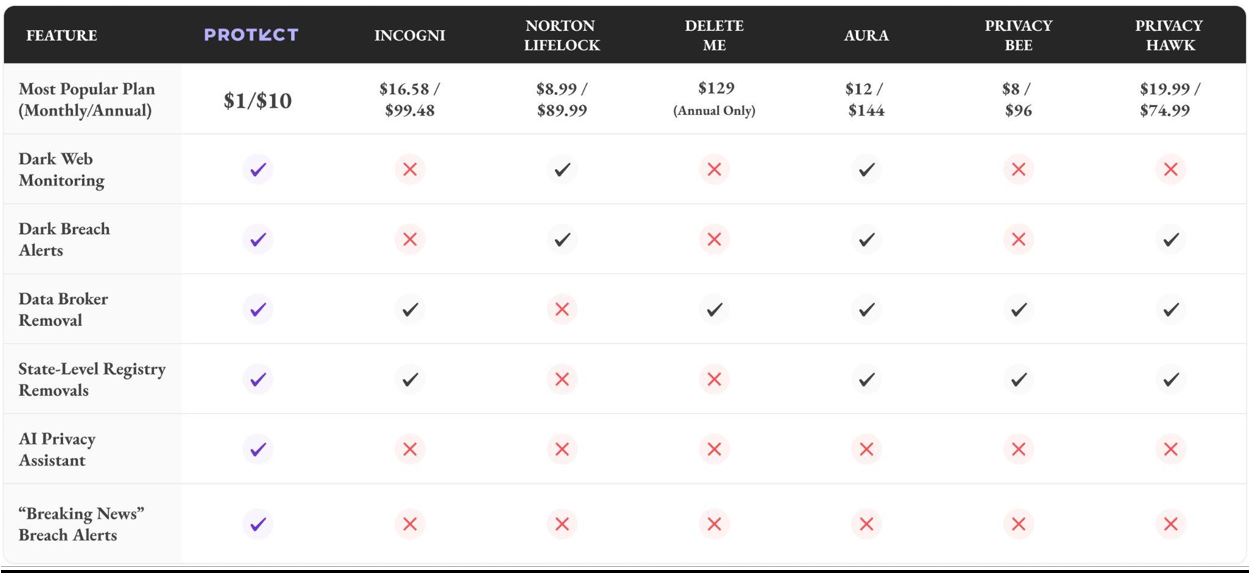Click Norton Lifelock's Dark Breach Alerts checkmark

click(562, 240)
